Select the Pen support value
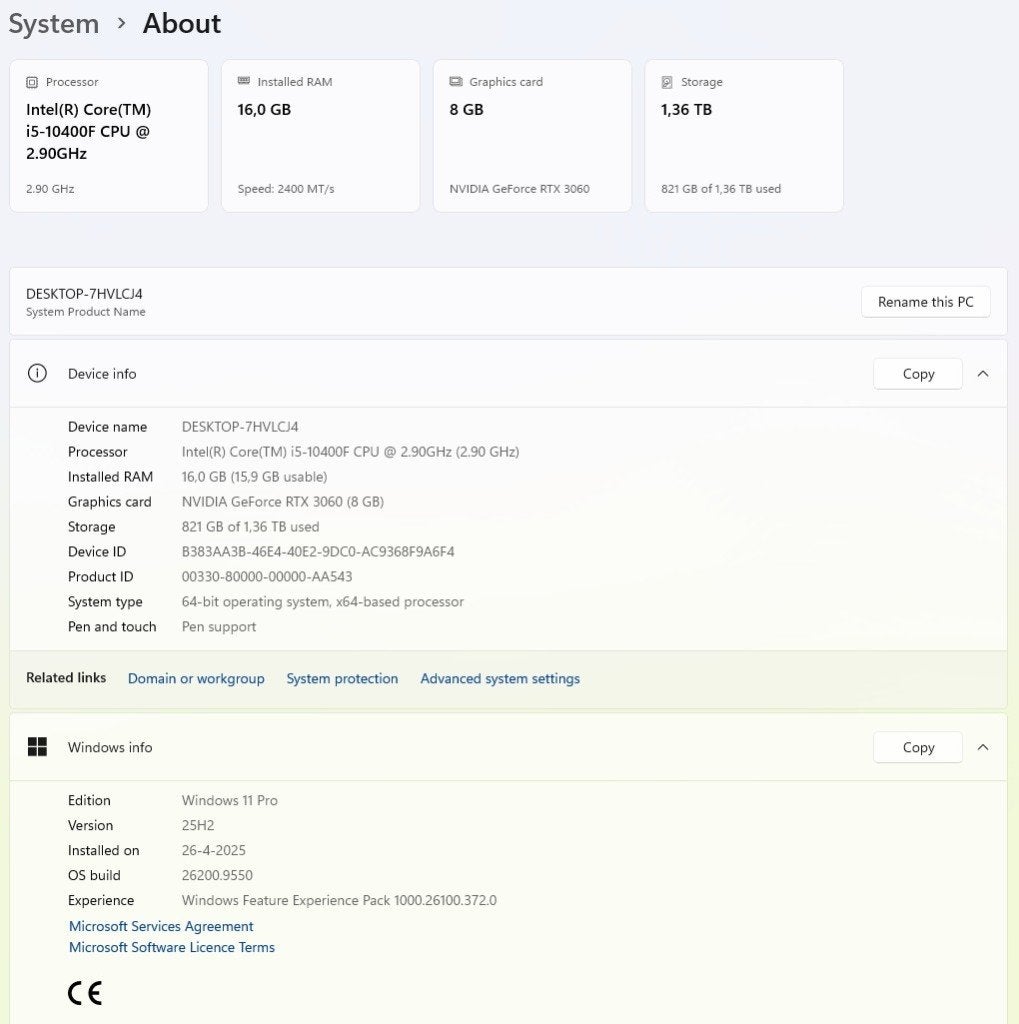1019x1024 pixels. [x=219, y=627]
